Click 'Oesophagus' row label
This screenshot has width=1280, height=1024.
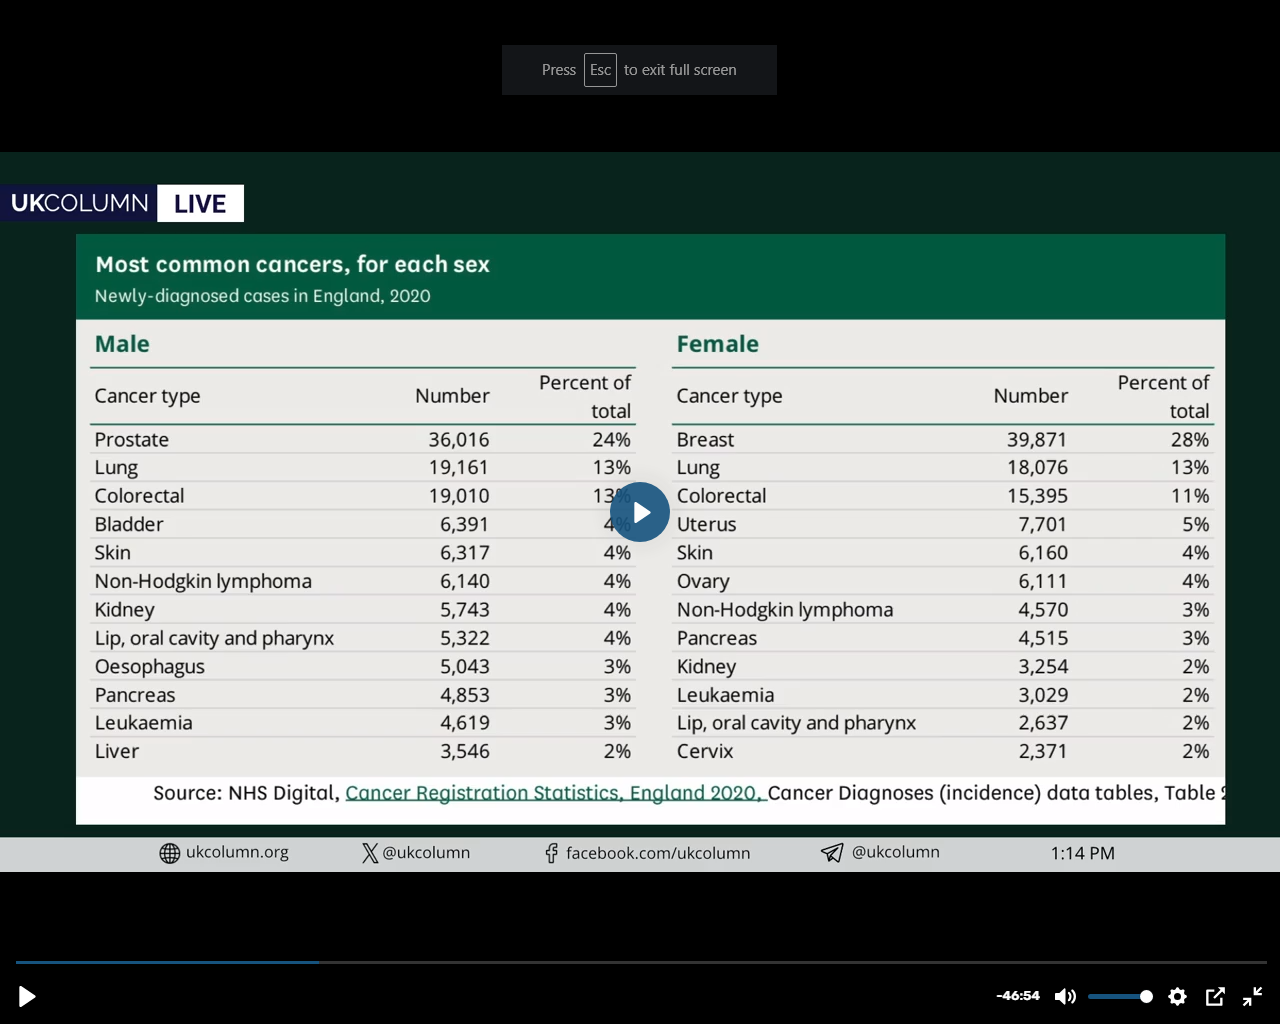[x=150, y=666]
